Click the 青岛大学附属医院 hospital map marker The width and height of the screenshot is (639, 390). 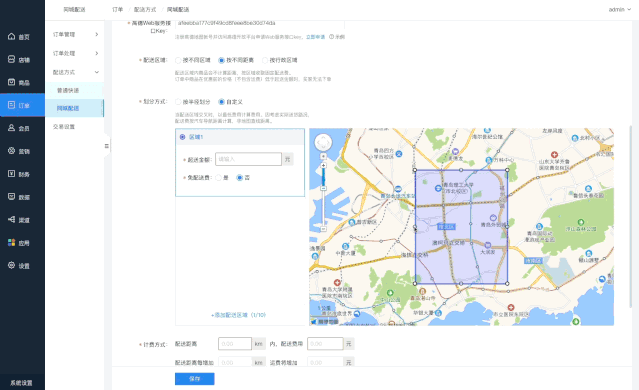337,282
